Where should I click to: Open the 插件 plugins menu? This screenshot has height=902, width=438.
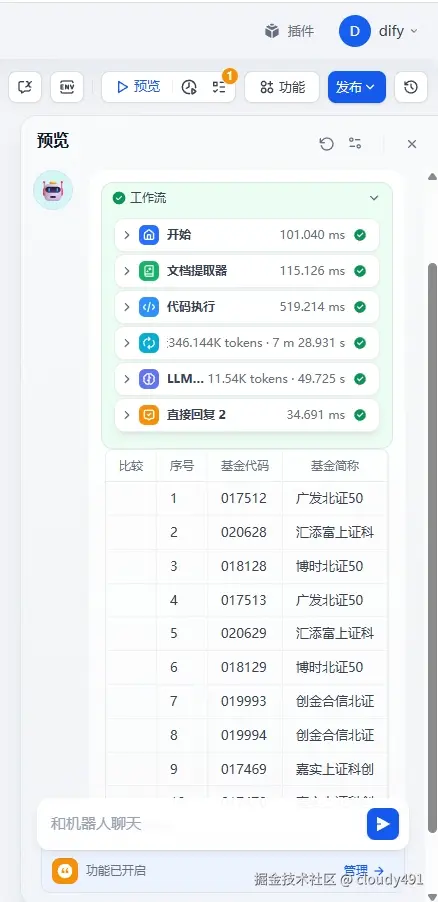[290, 31]
